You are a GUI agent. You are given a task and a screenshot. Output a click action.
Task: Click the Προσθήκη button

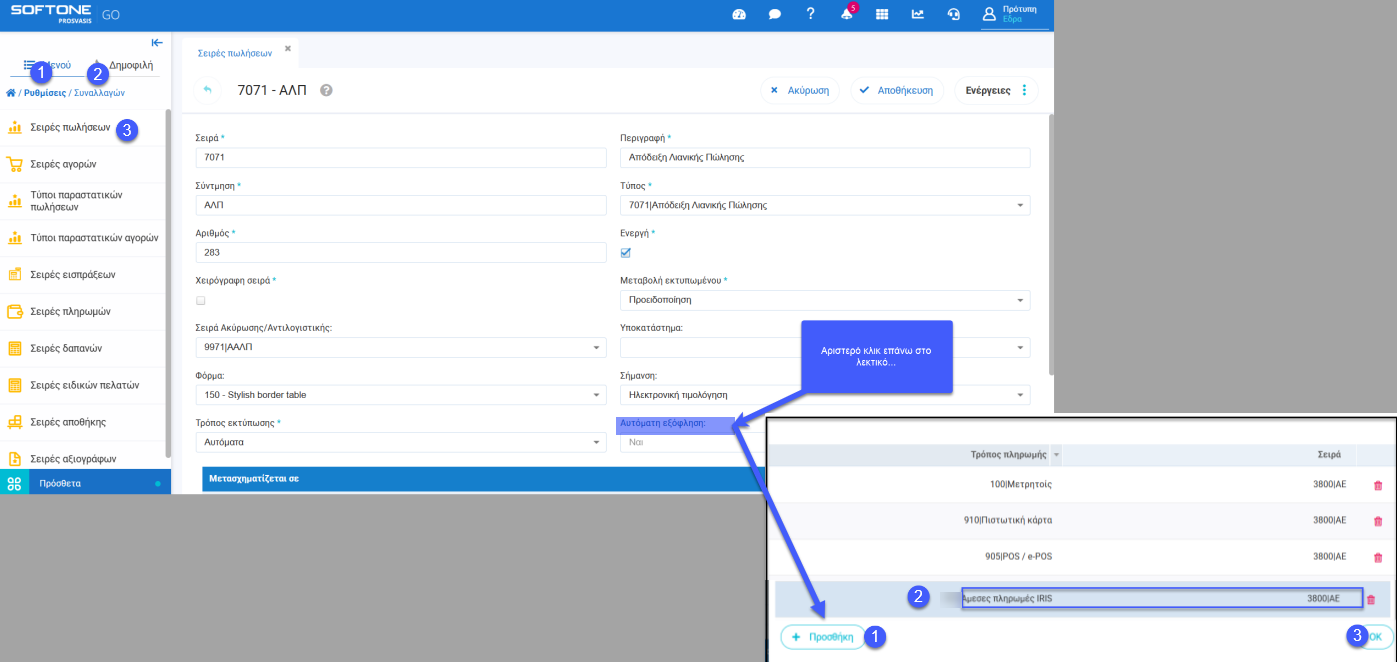tap(822, 637)
